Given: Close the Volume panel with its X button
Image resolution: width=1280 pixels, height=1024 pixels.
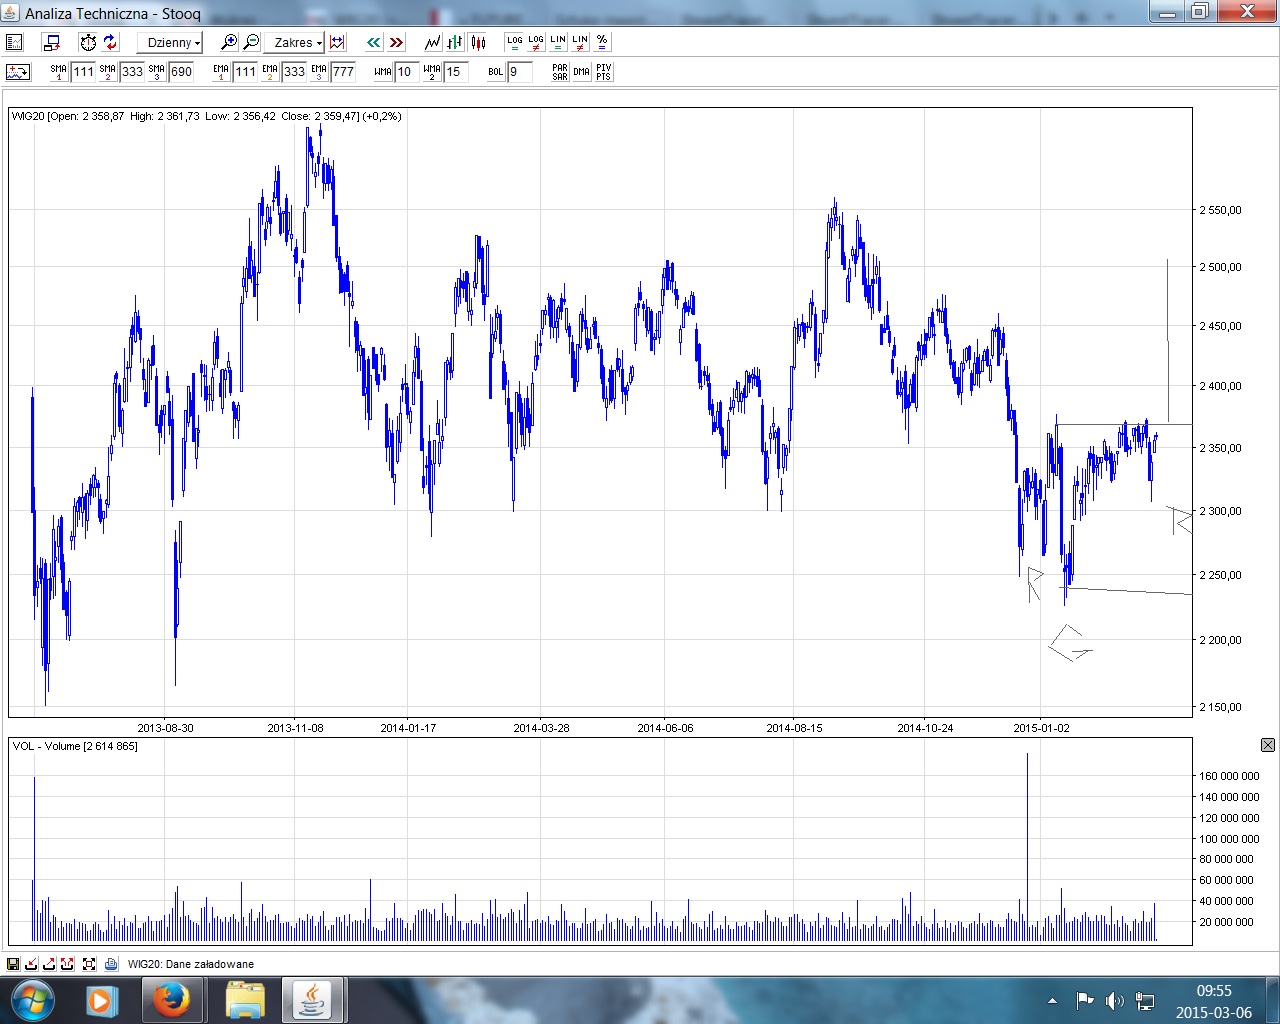Looking at the screenshot, I should click(x=1268, y=745).
